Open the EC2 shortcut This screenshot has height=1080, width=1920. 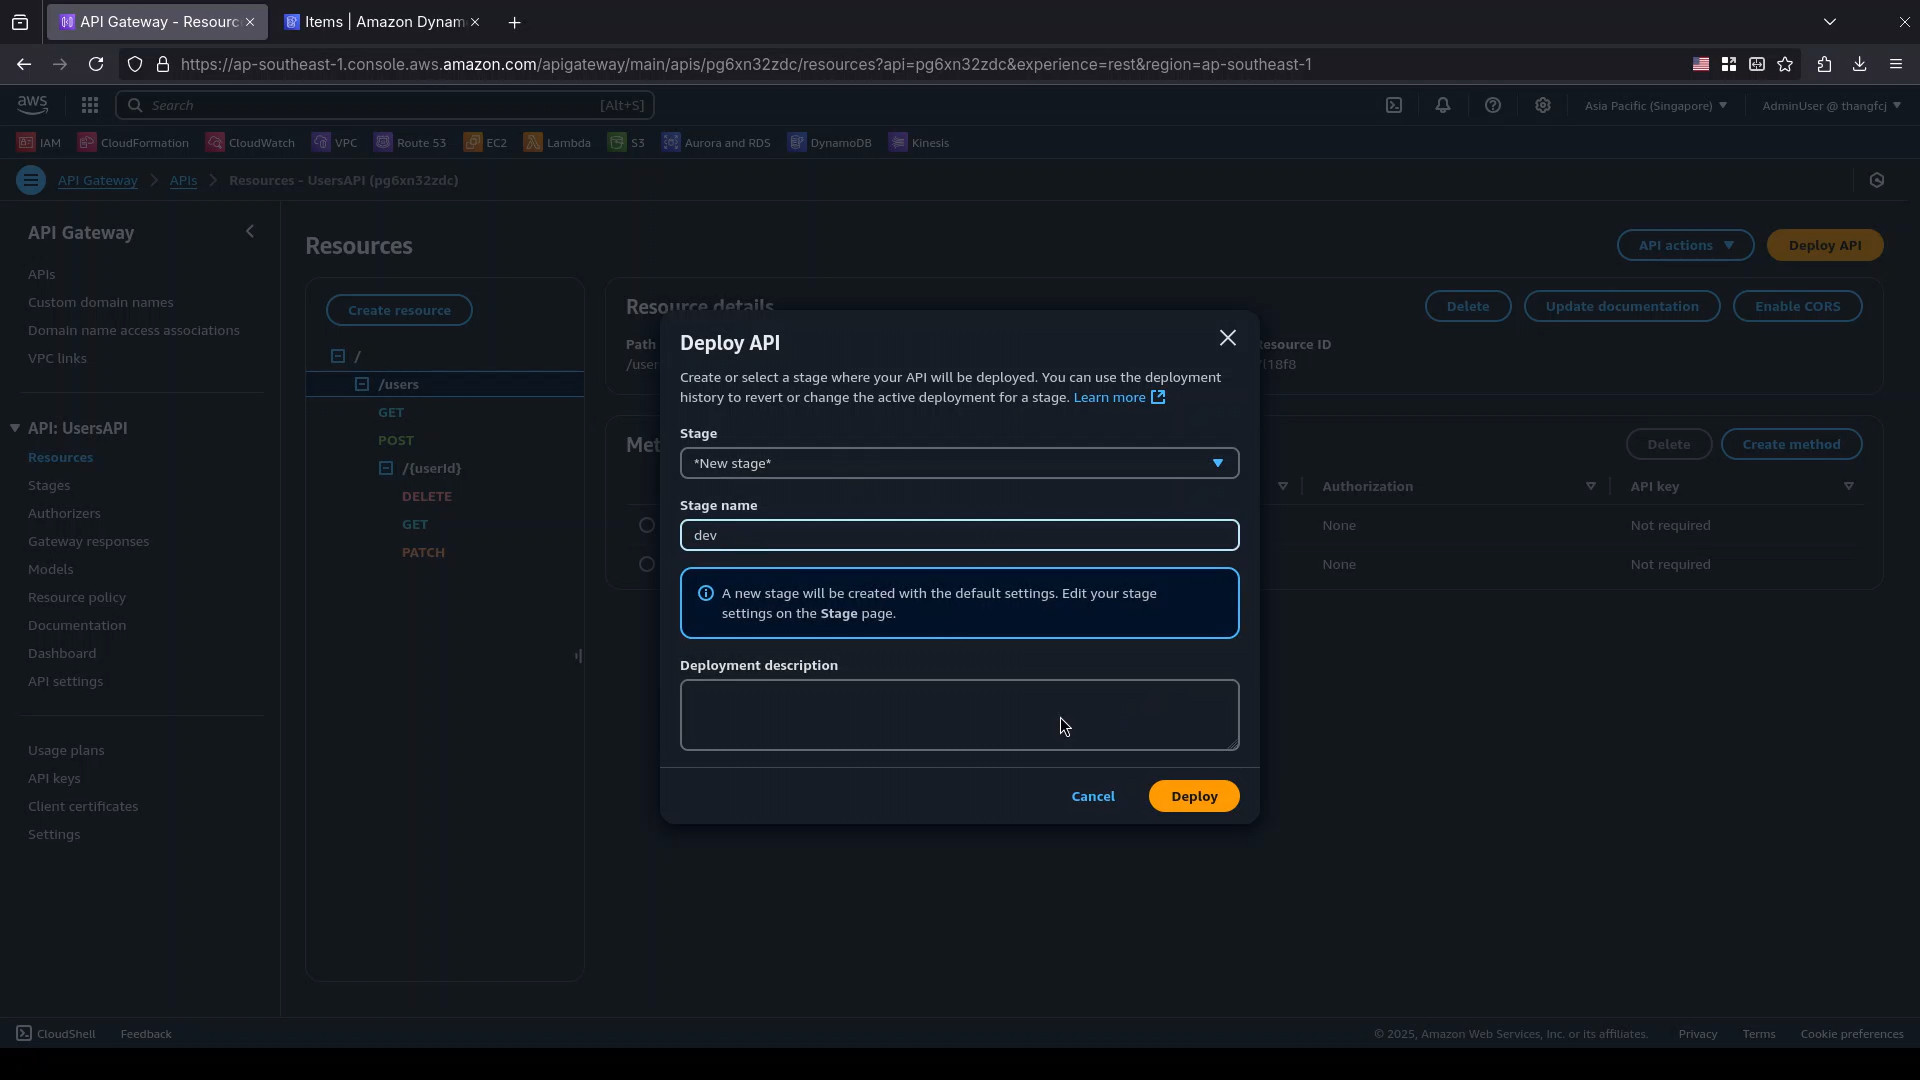click(x=485, y=142)
